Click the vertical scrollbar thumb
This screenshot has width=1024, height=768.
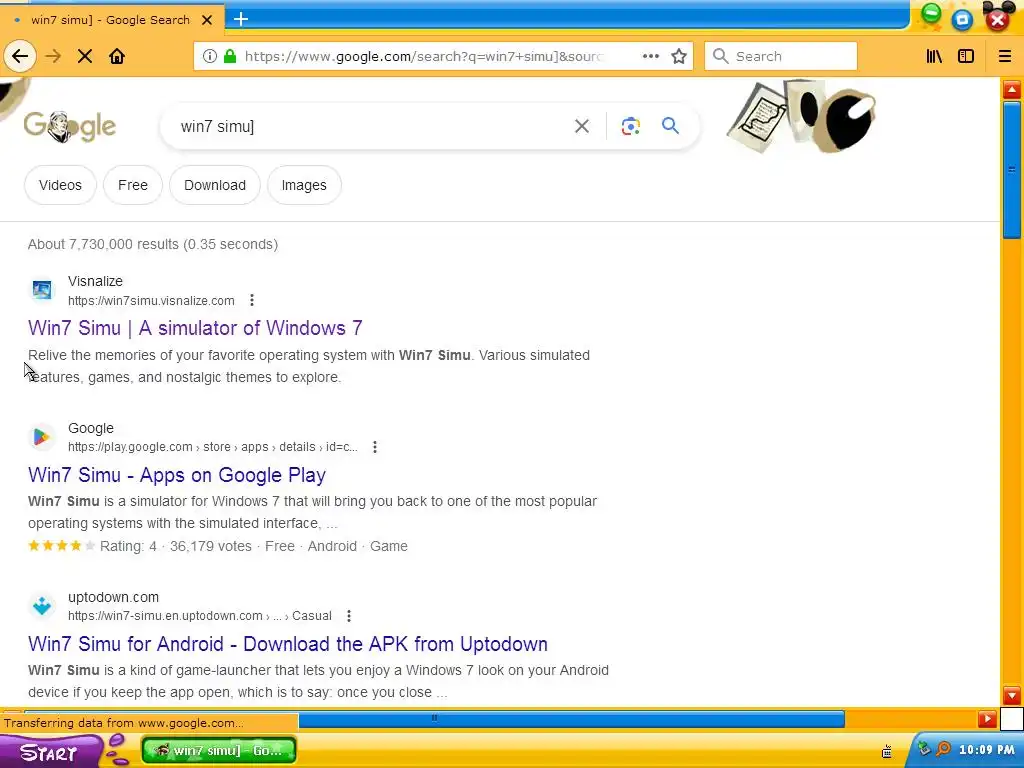[1012, 170]
